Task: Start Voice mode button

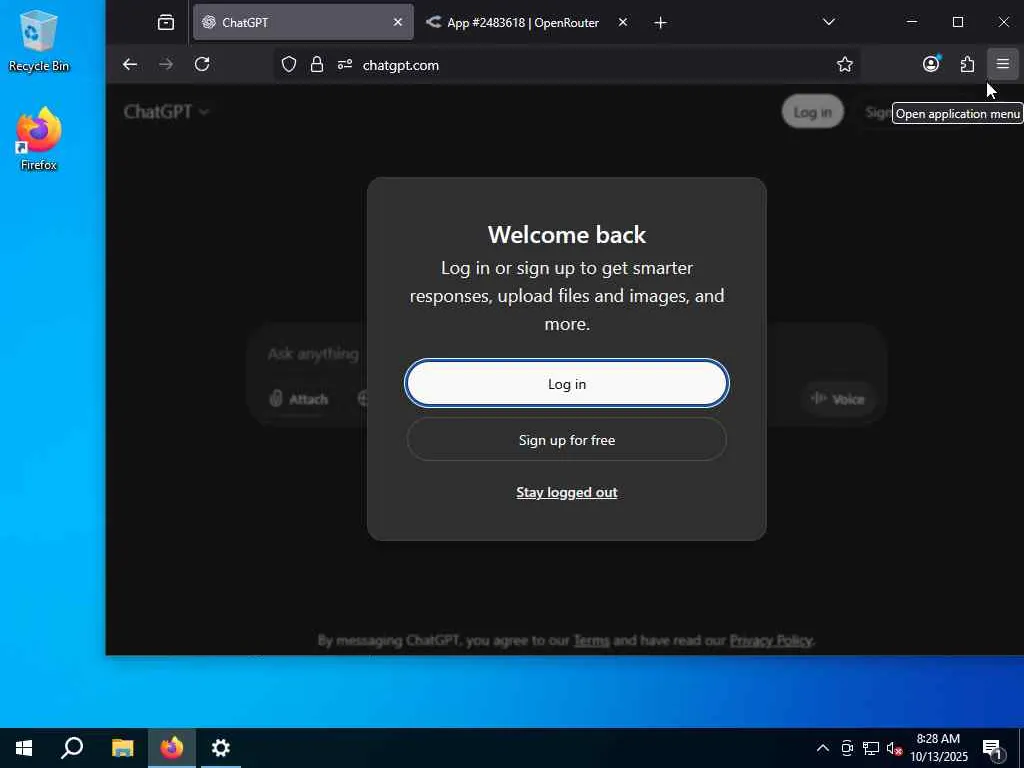Action: pyautogui.click(x=838, y=398)
